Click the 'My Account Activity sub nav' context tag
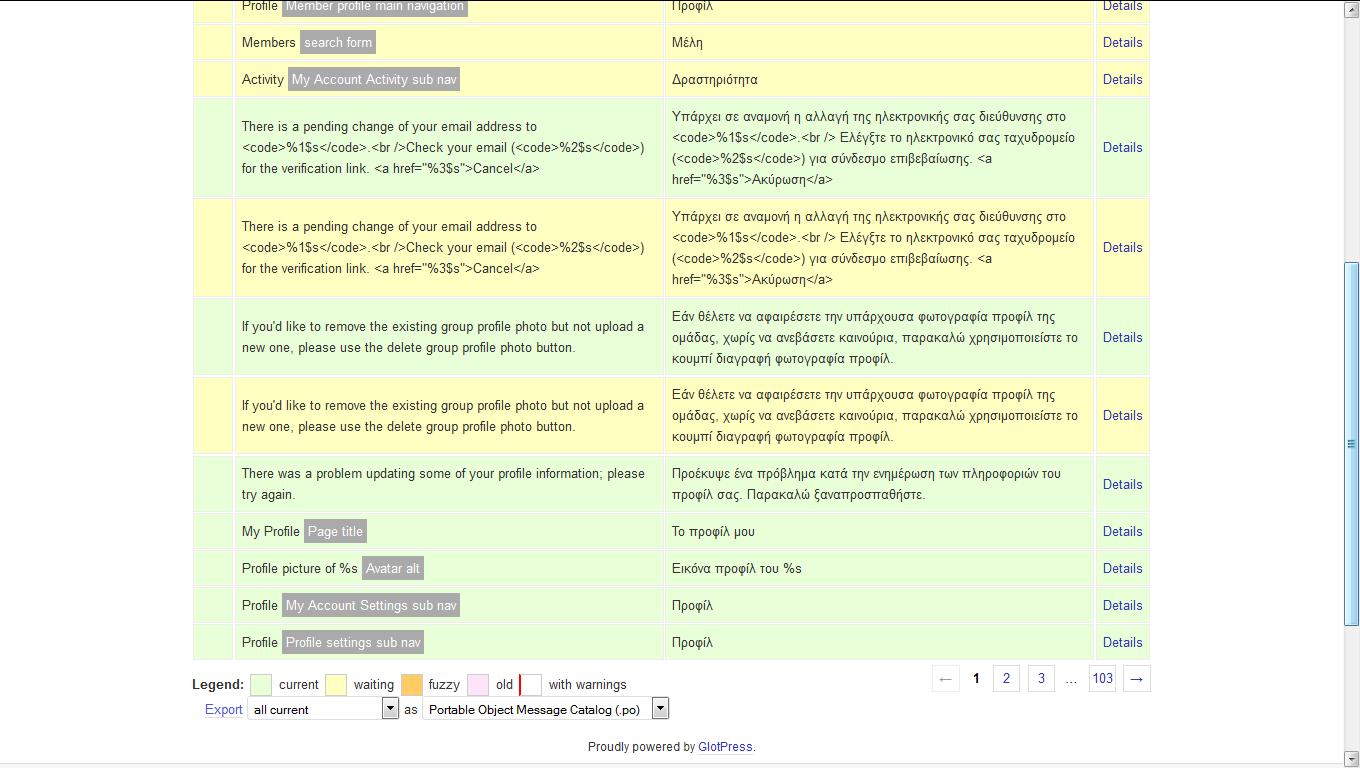Image resolution: width=1360 pixels, height=768 pixels. tap(374, 79)
